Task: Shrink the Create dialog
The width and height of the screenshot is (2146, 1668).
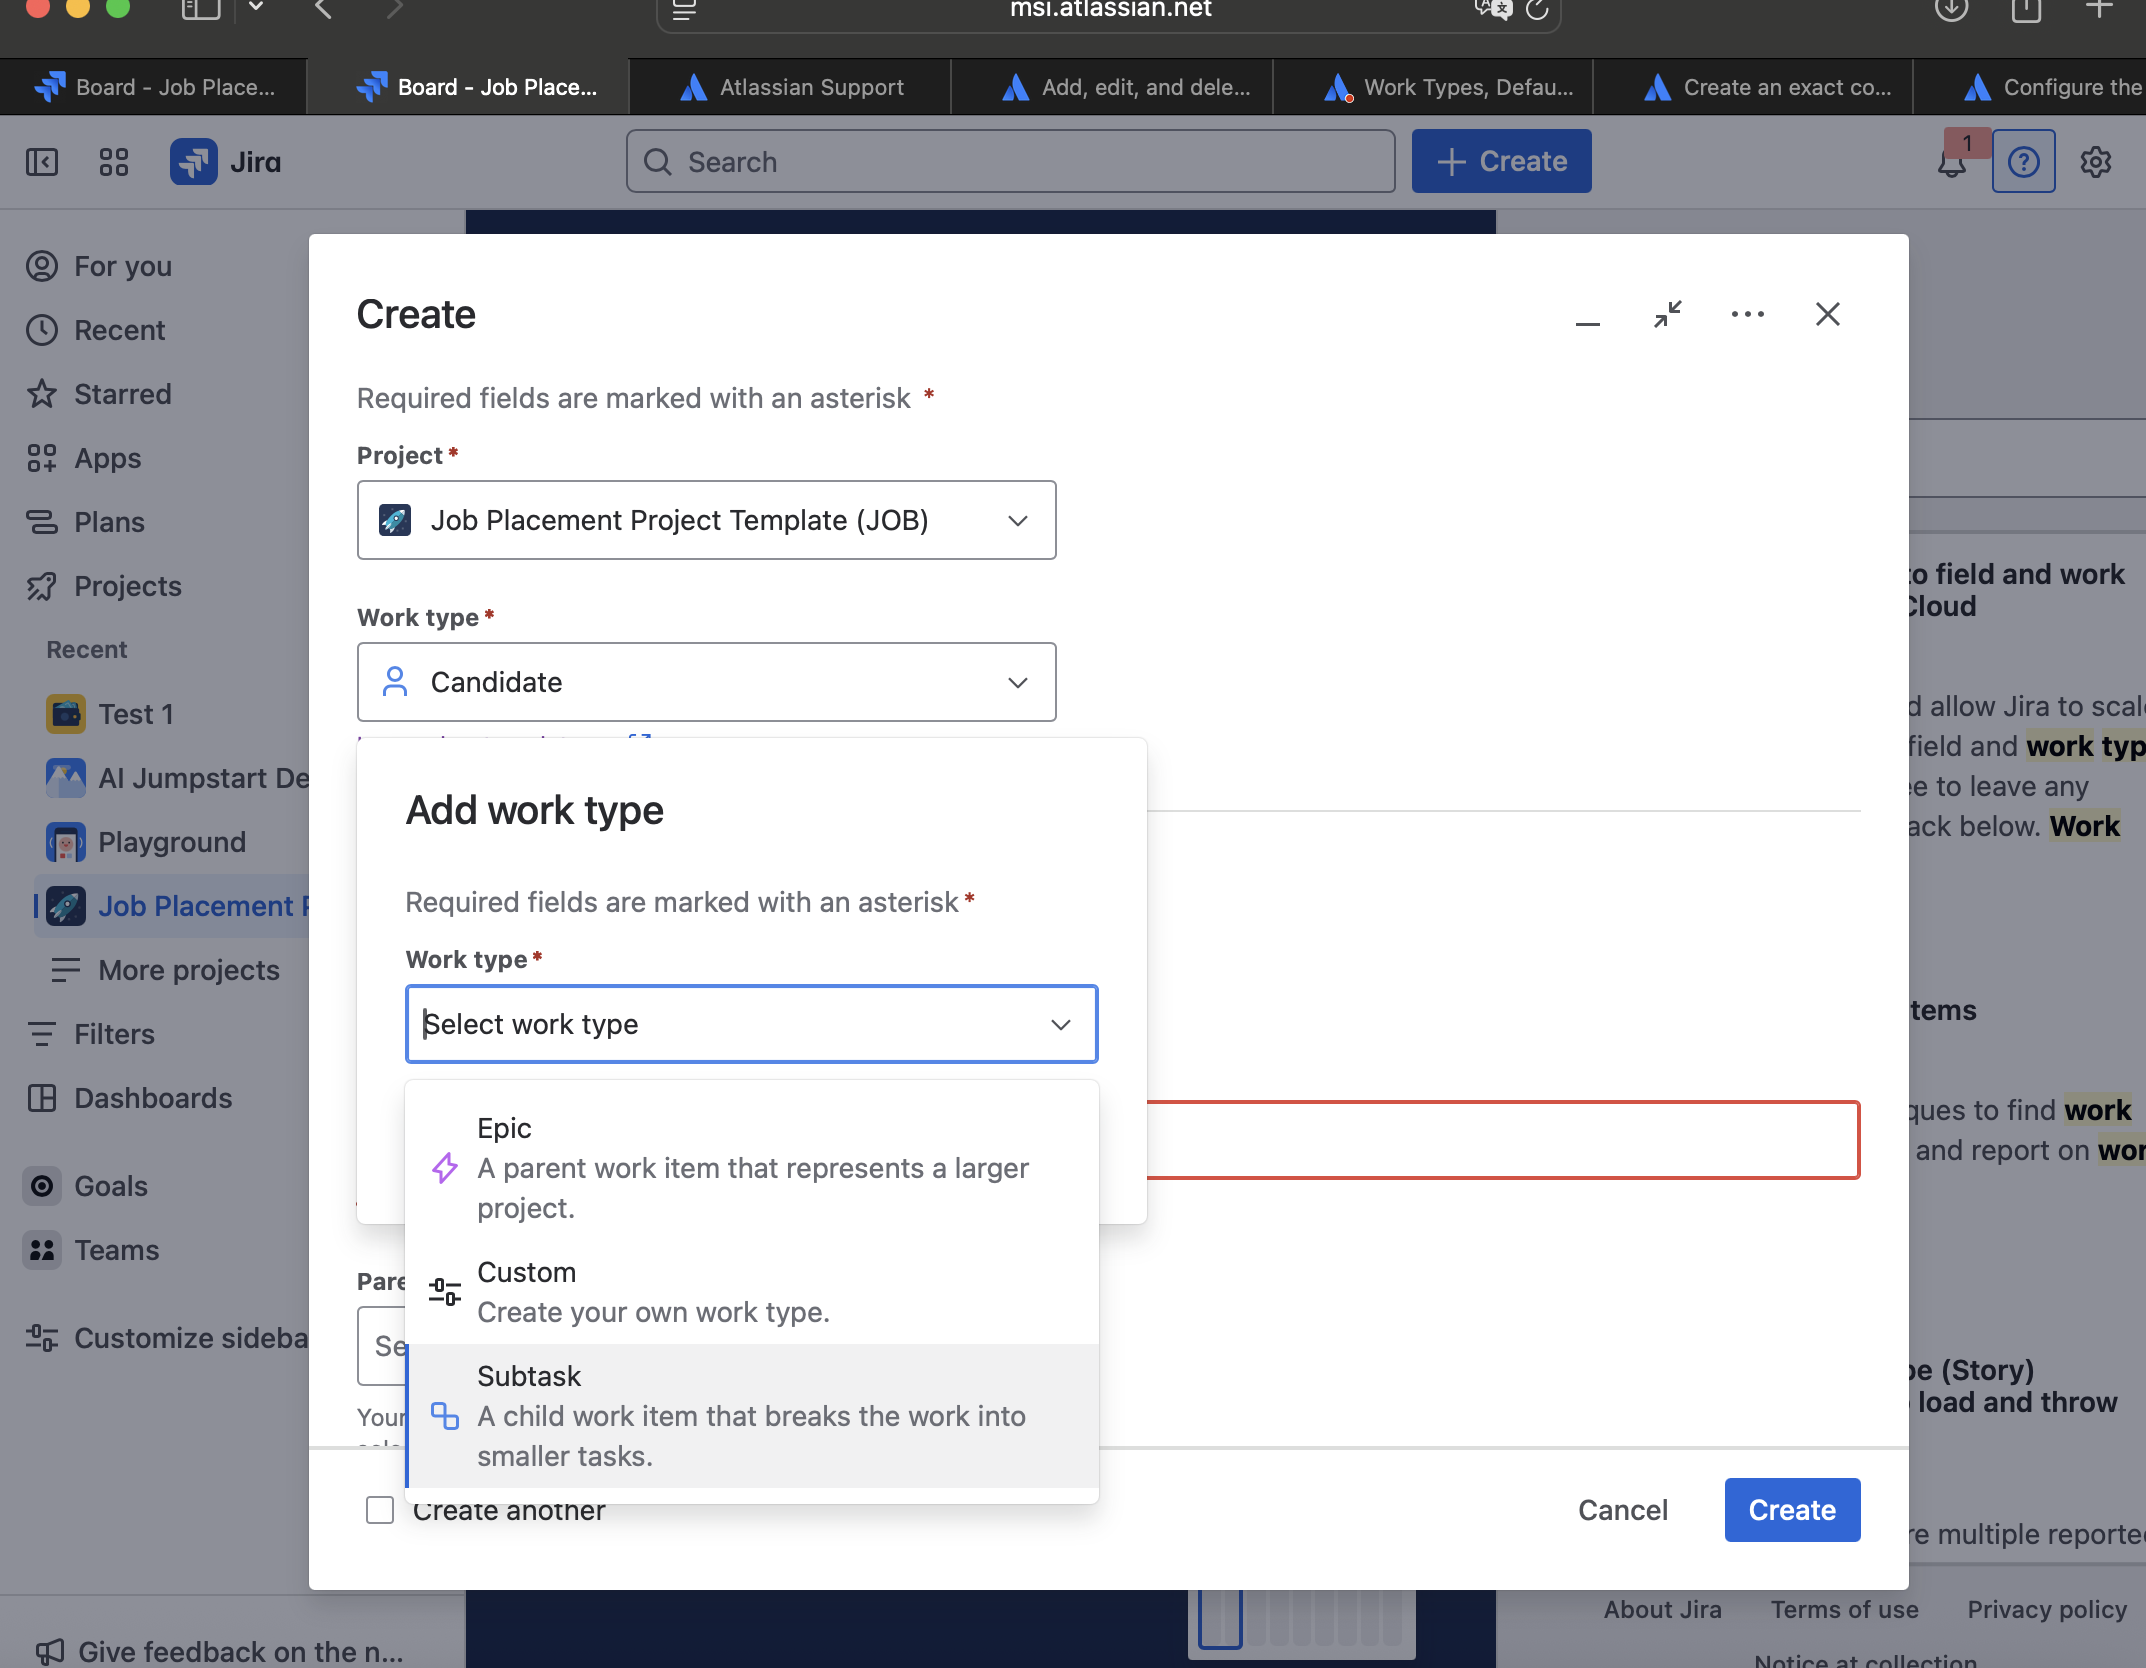Action: [x=1668, y=314]
